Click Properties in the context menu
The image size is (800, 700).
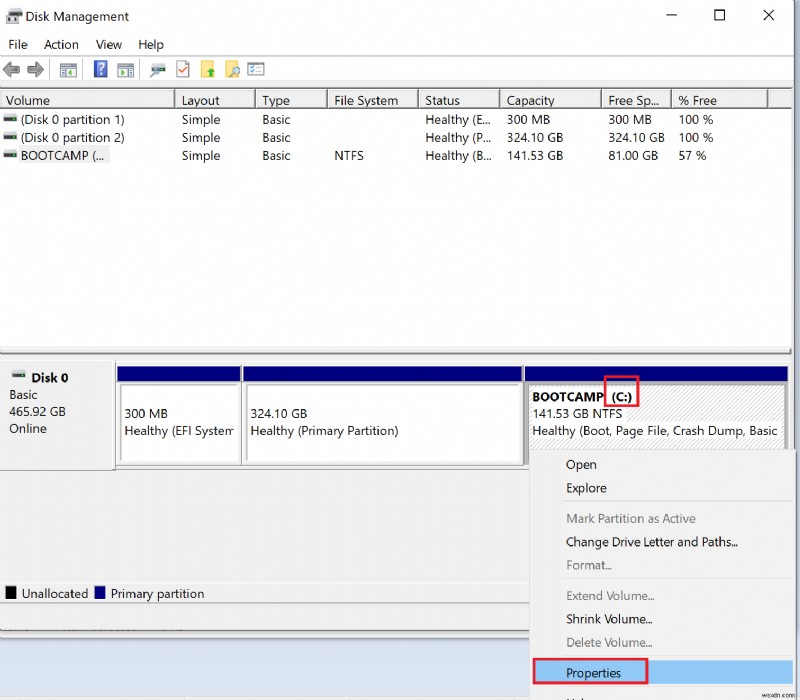590,673
